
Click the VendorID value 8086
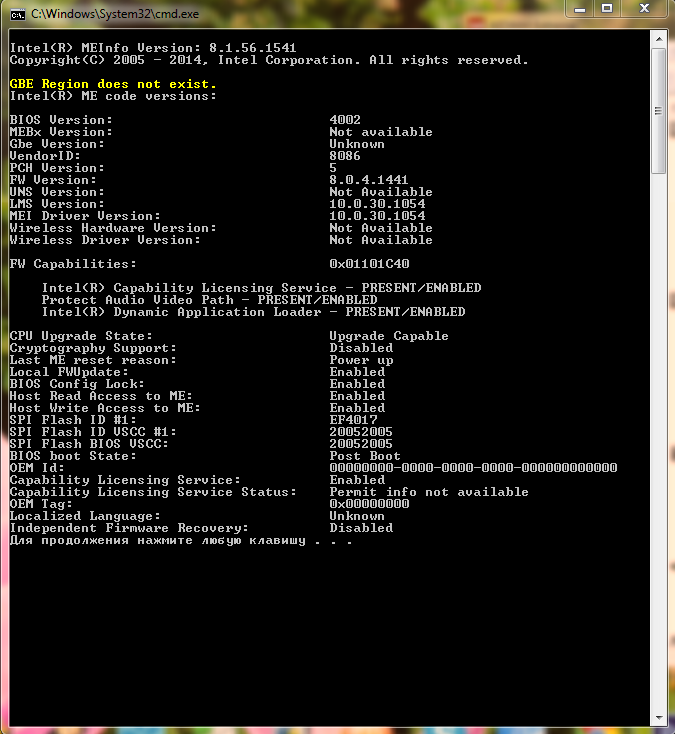pos(345,156)
